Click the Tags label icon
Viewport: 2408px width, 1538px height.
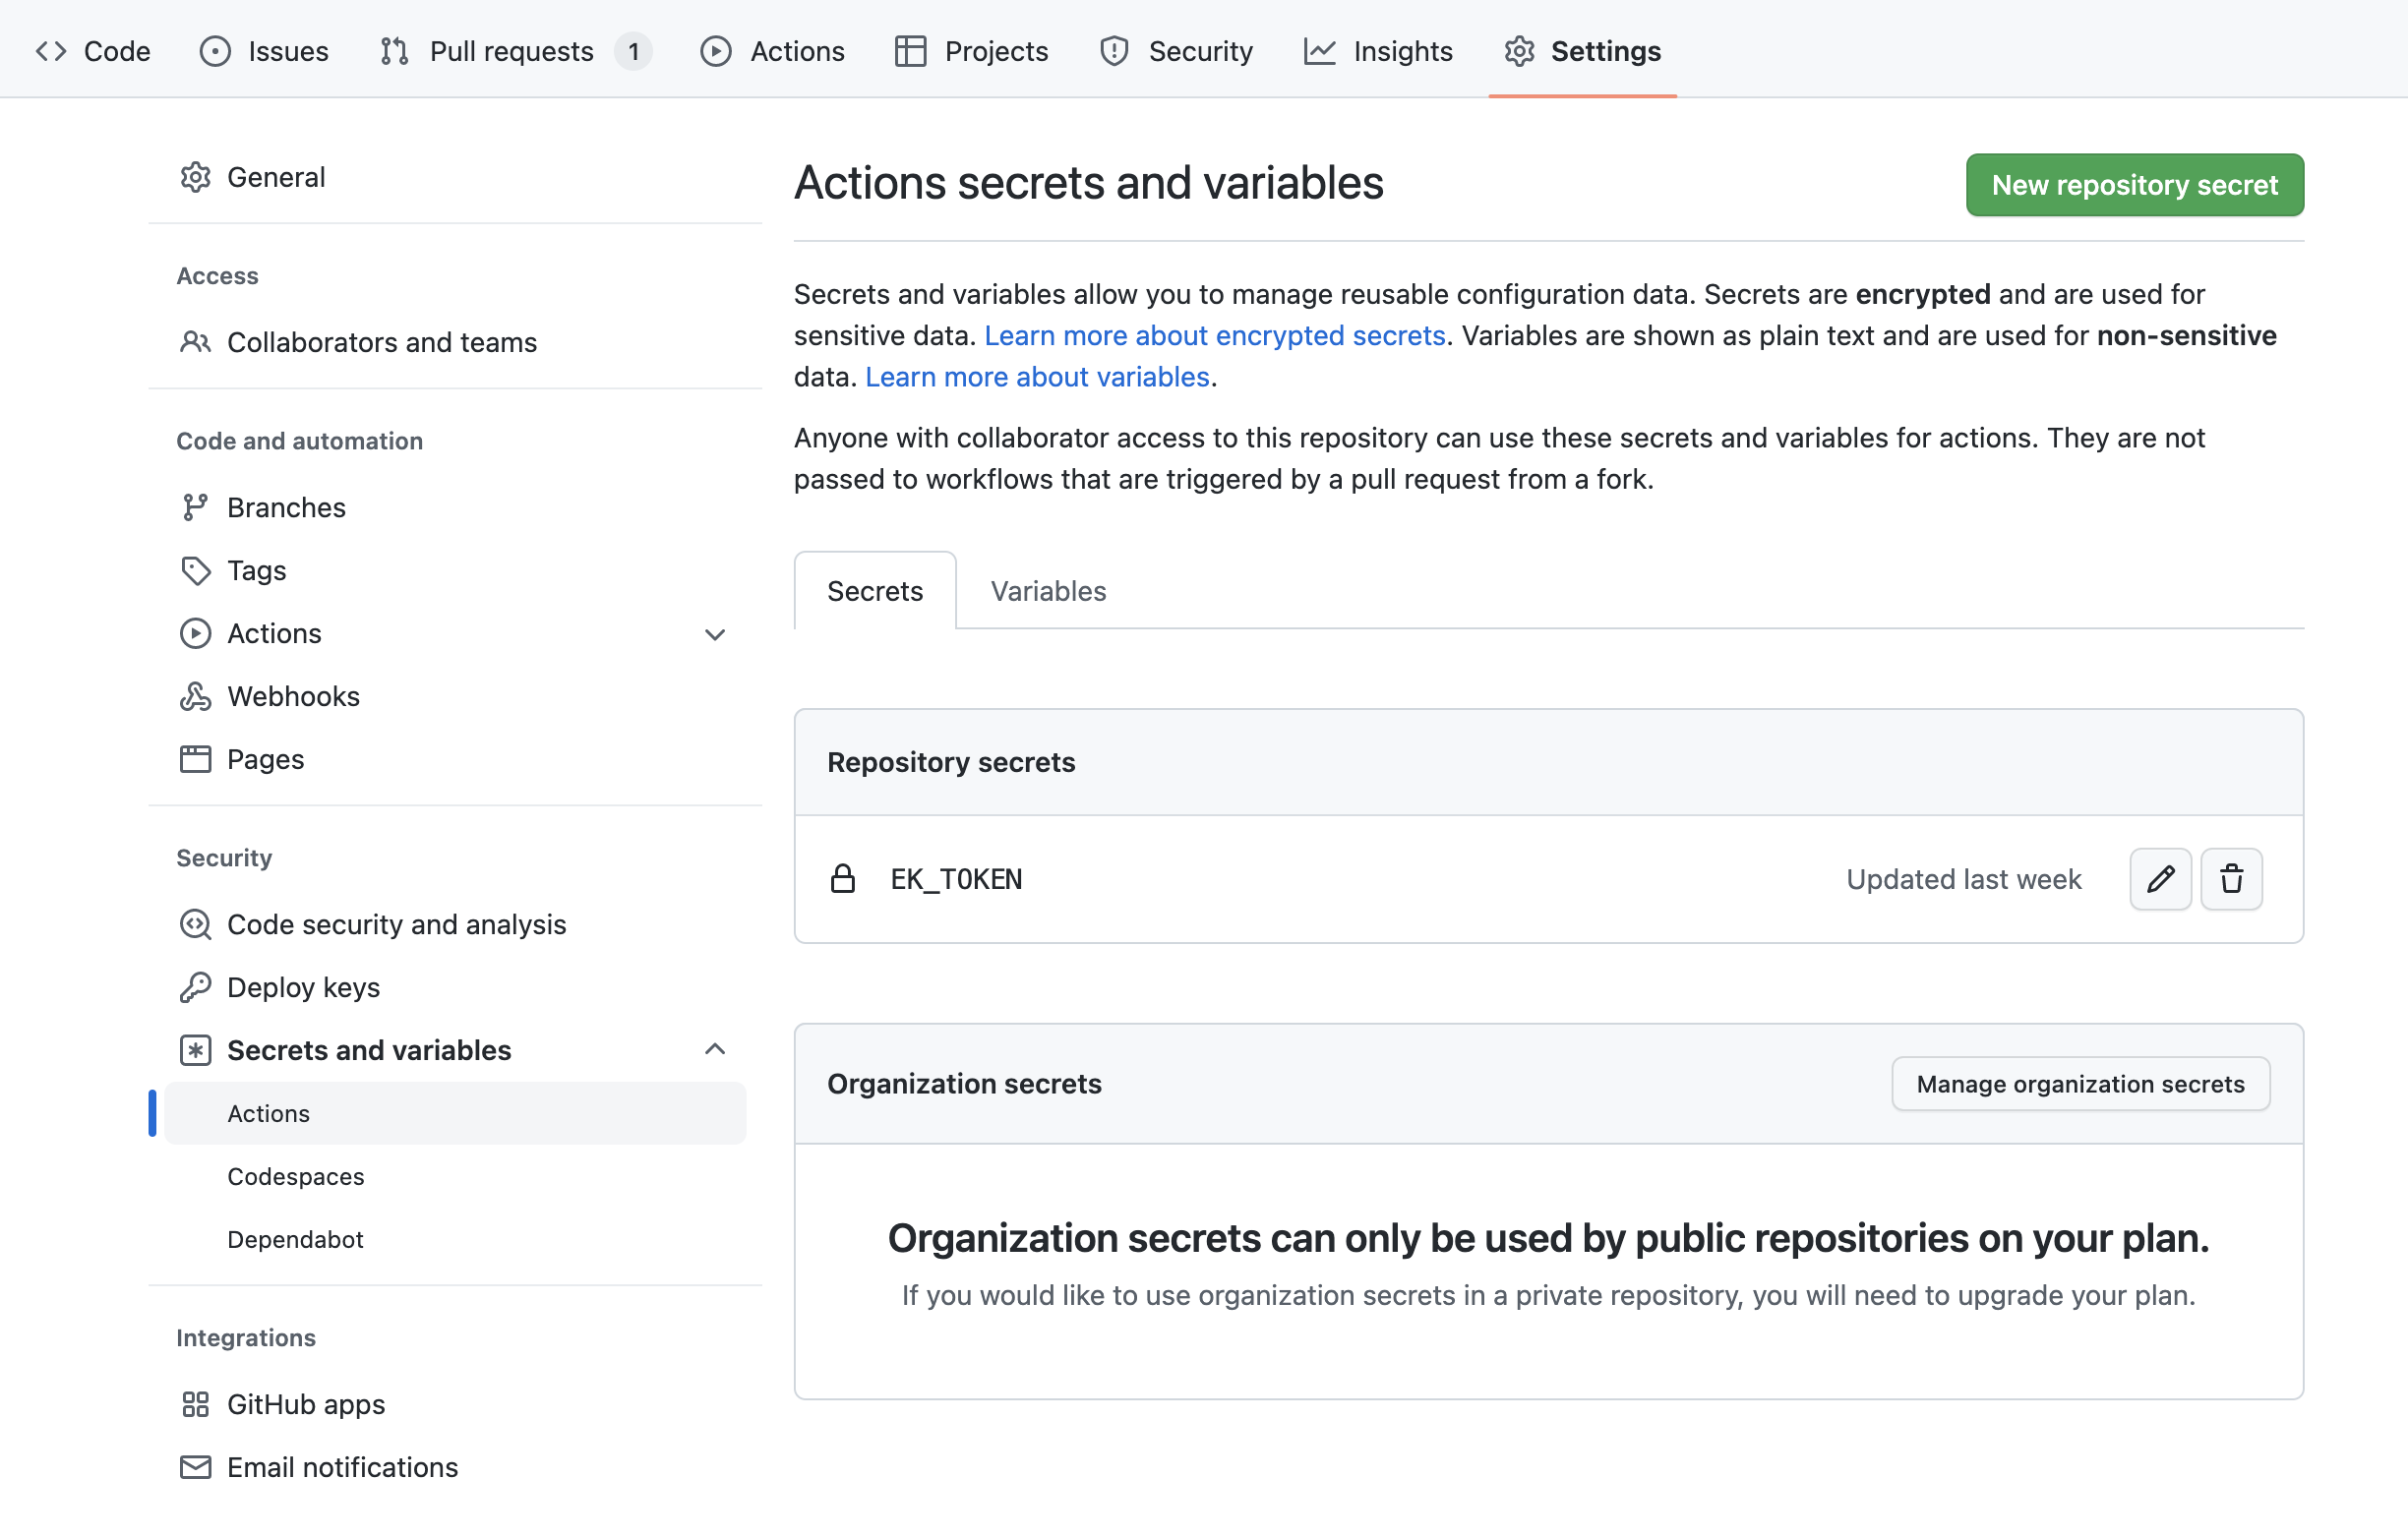click(x=195, y=570)
